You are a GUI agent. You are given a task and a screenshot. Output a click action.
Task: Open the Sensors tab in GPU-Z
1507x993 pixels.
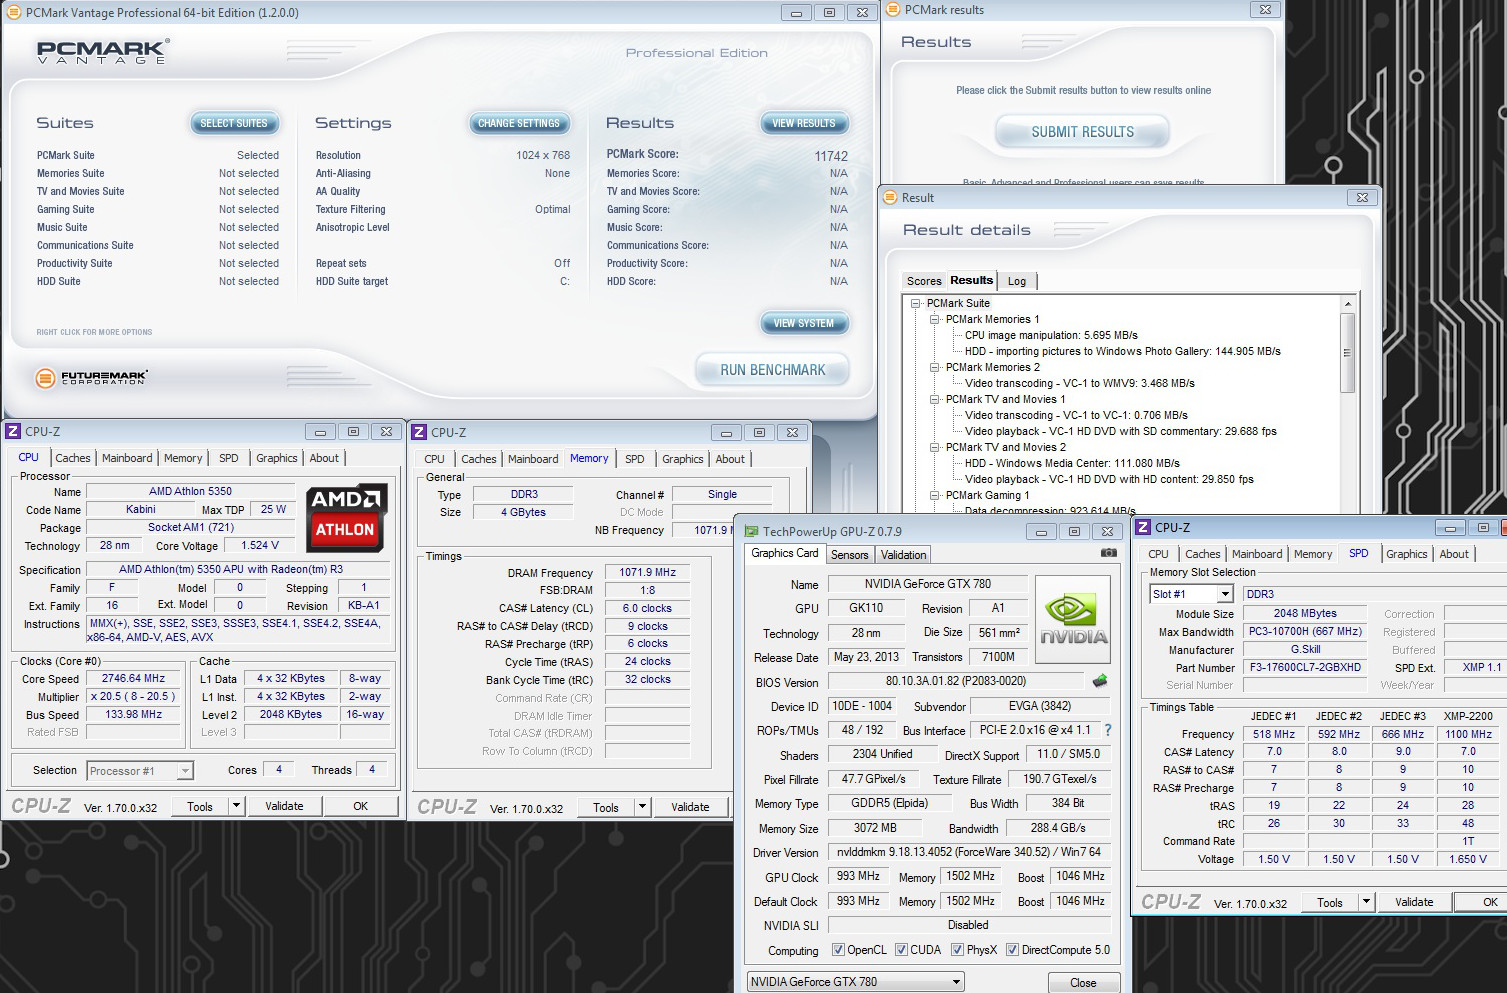tap(850, 555)
